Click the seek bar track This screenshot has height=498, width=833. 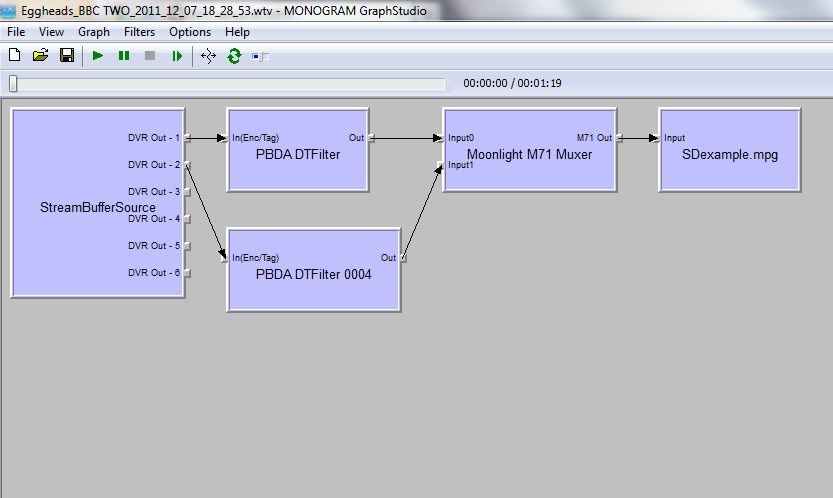[x=227, y=84]
